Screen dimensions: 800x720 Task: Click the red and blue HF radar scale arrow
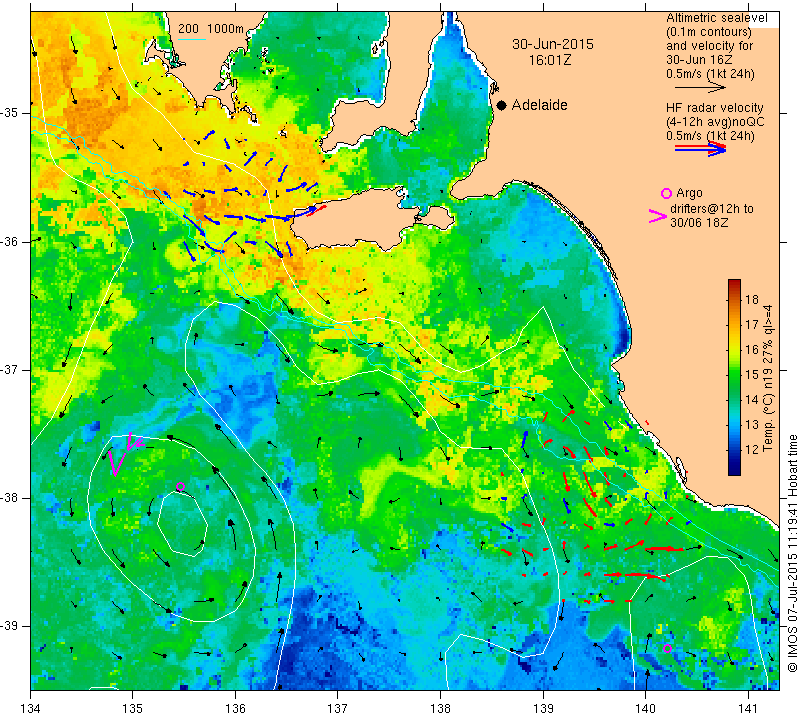[700, 148]
